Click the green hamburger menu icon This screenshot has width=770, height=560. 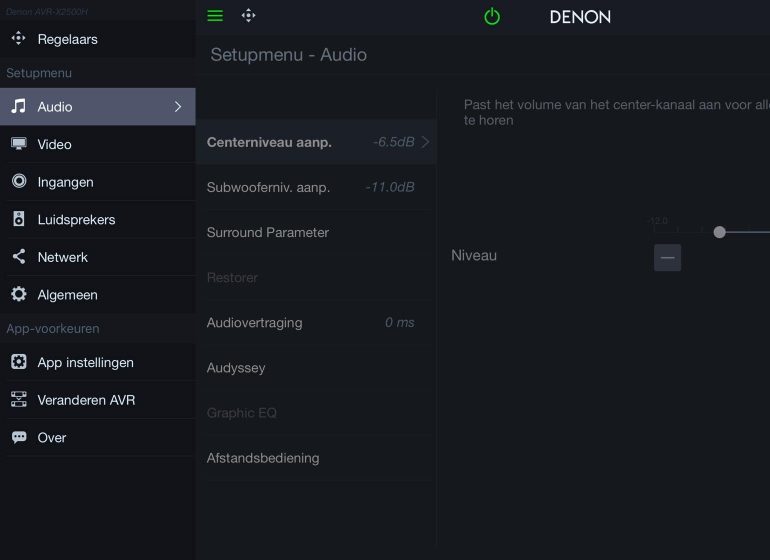click(x=215, y=16)
